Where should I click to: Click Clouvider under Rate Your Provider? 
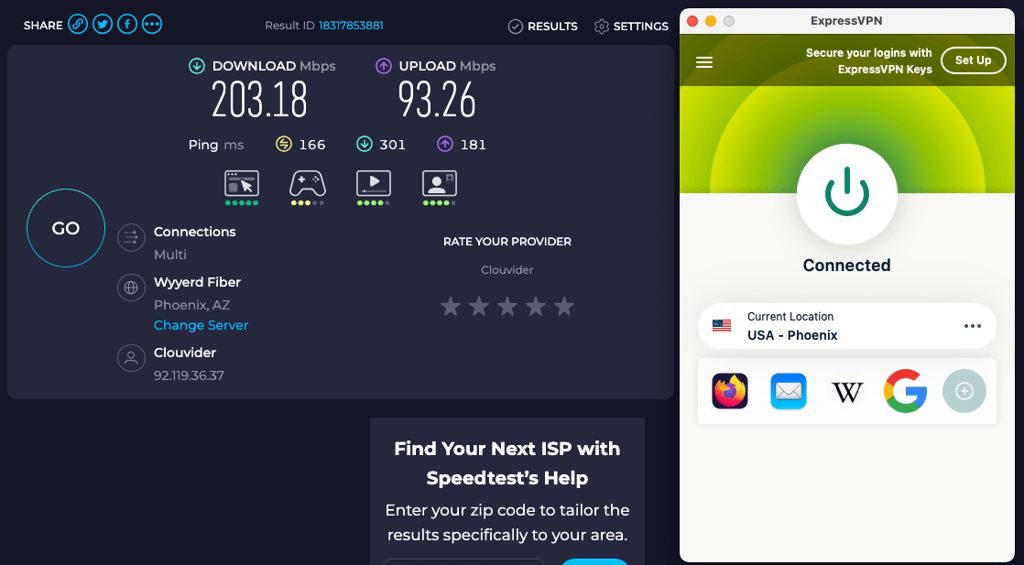pos(507,270)
